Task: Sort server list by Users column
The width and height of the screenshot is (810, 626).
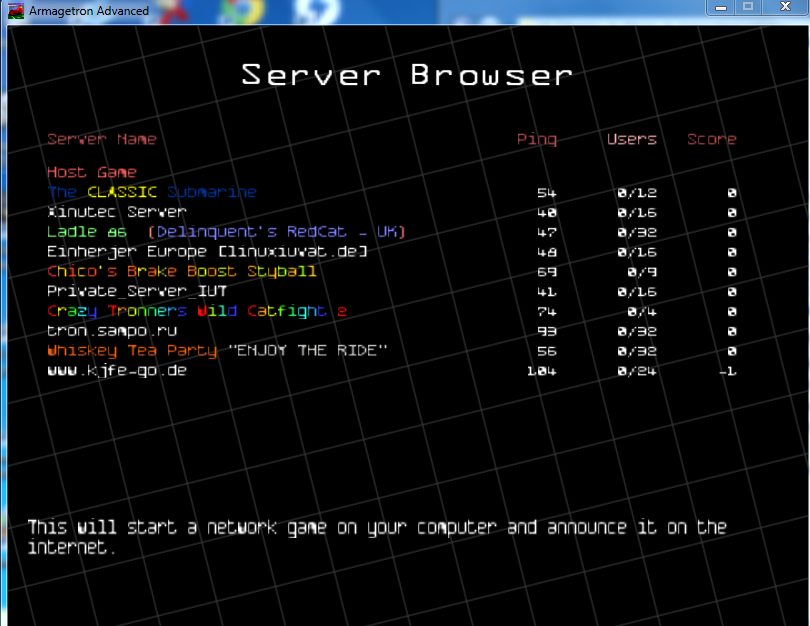Action: pos(631,139)
